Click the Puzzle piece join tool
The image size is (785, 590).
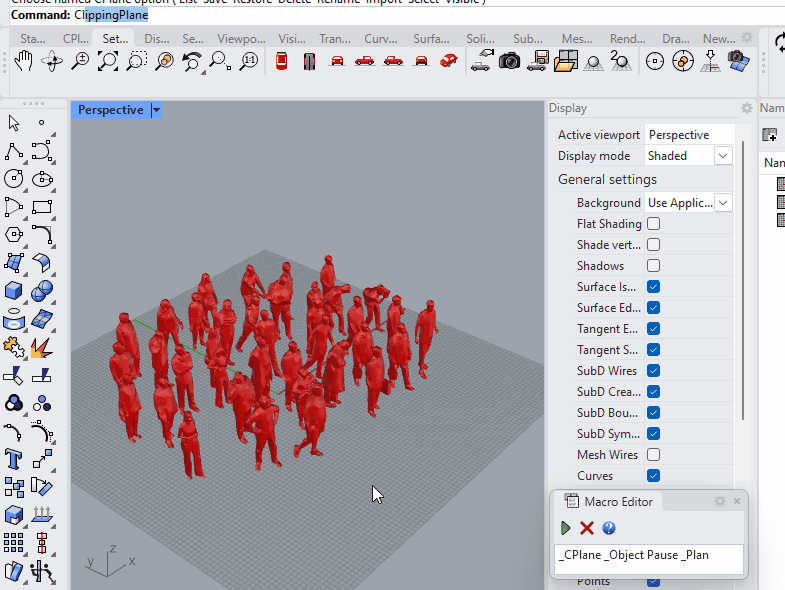(x=14, y=347)
